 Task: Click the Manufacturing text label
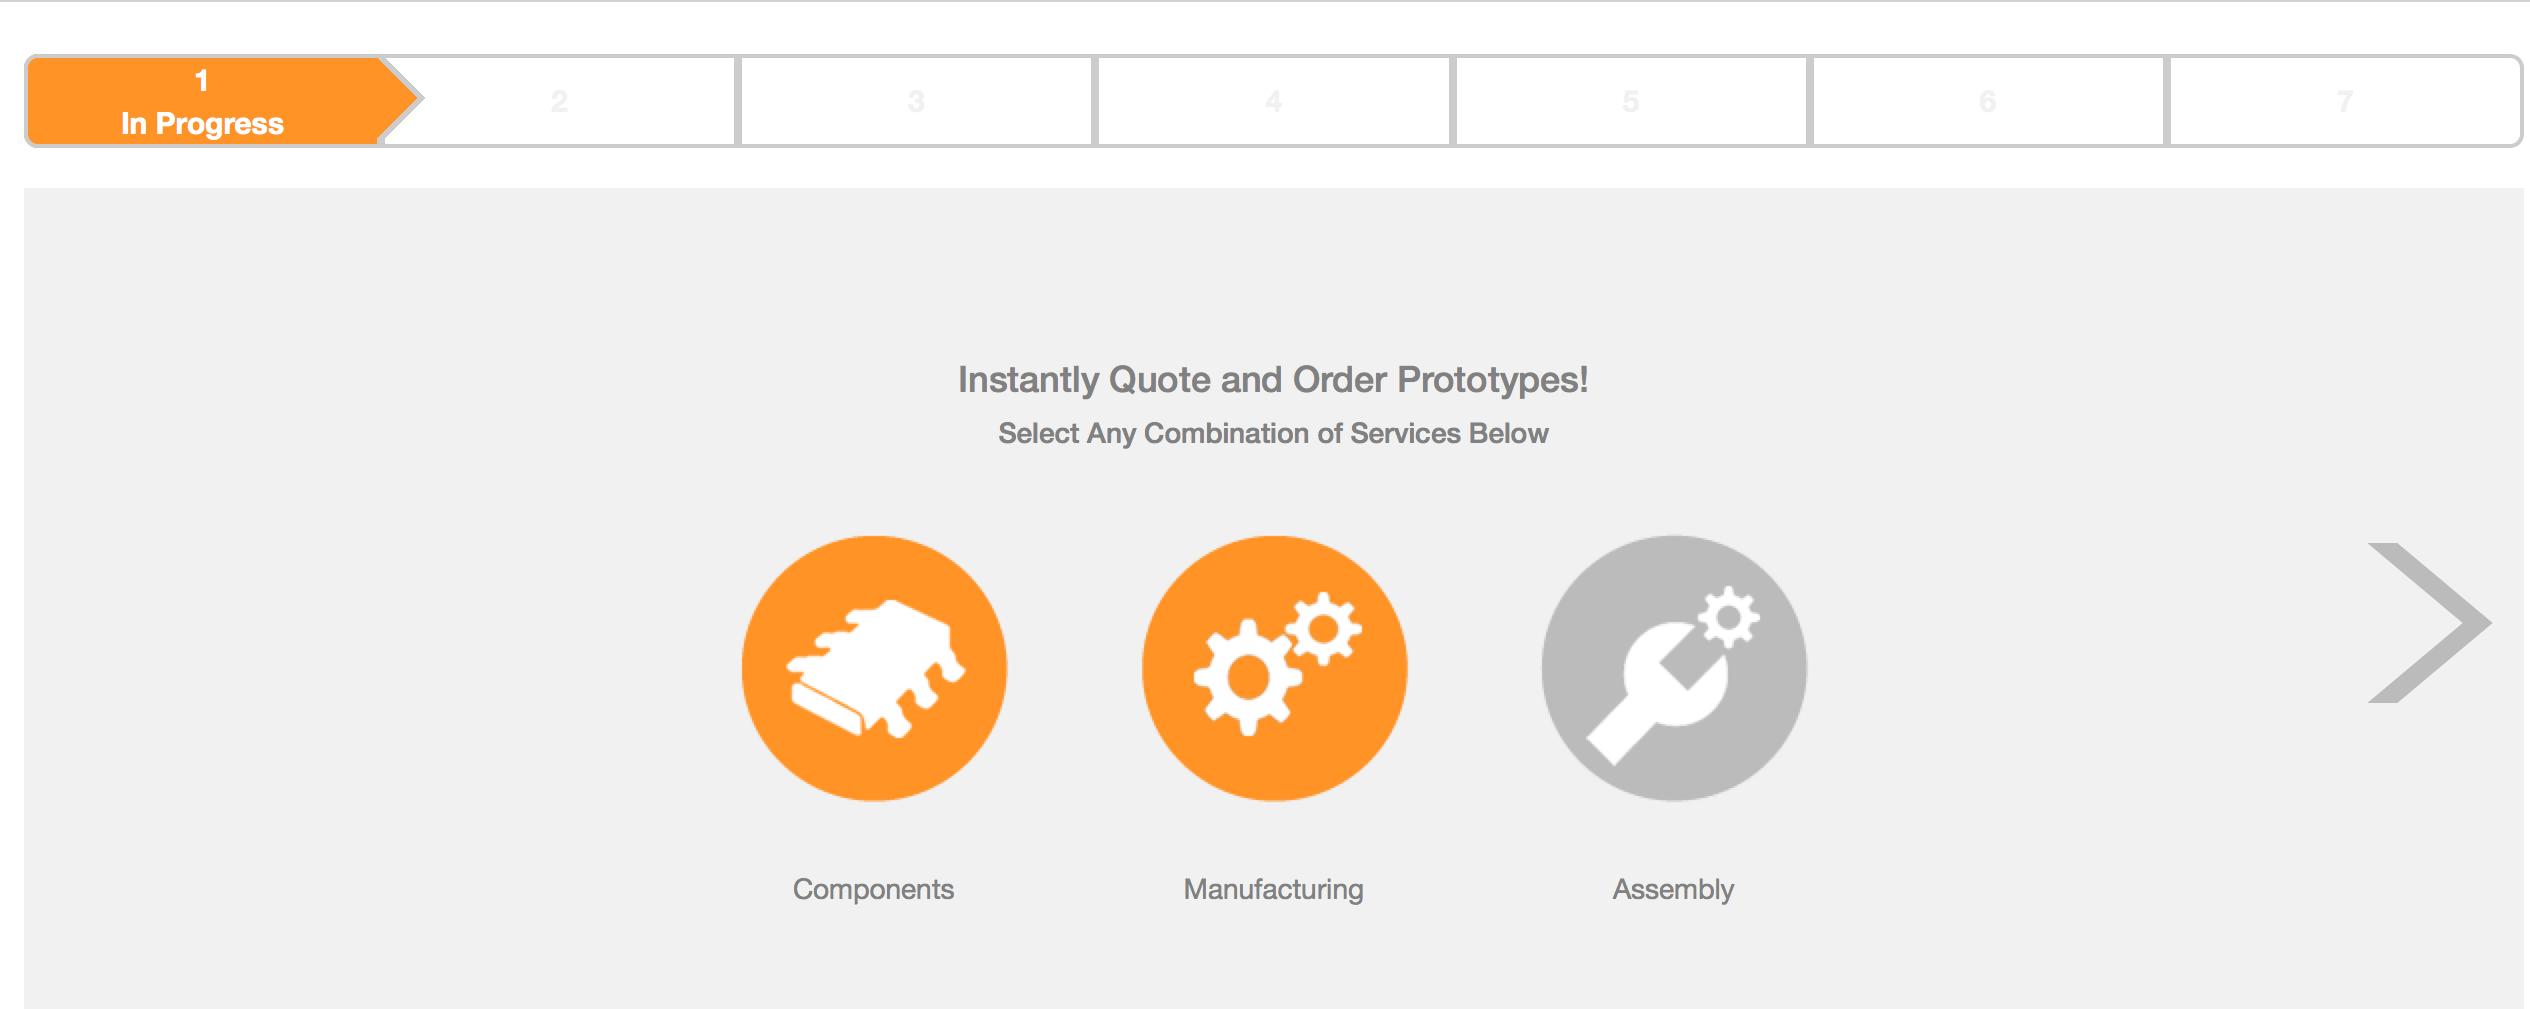tap(1273, 889)
